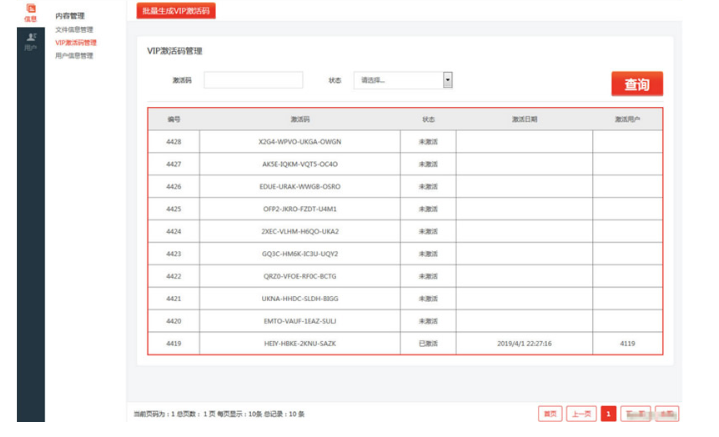
Task: Open 用户信息管理 in the side menu
Action: coord(75,56)
